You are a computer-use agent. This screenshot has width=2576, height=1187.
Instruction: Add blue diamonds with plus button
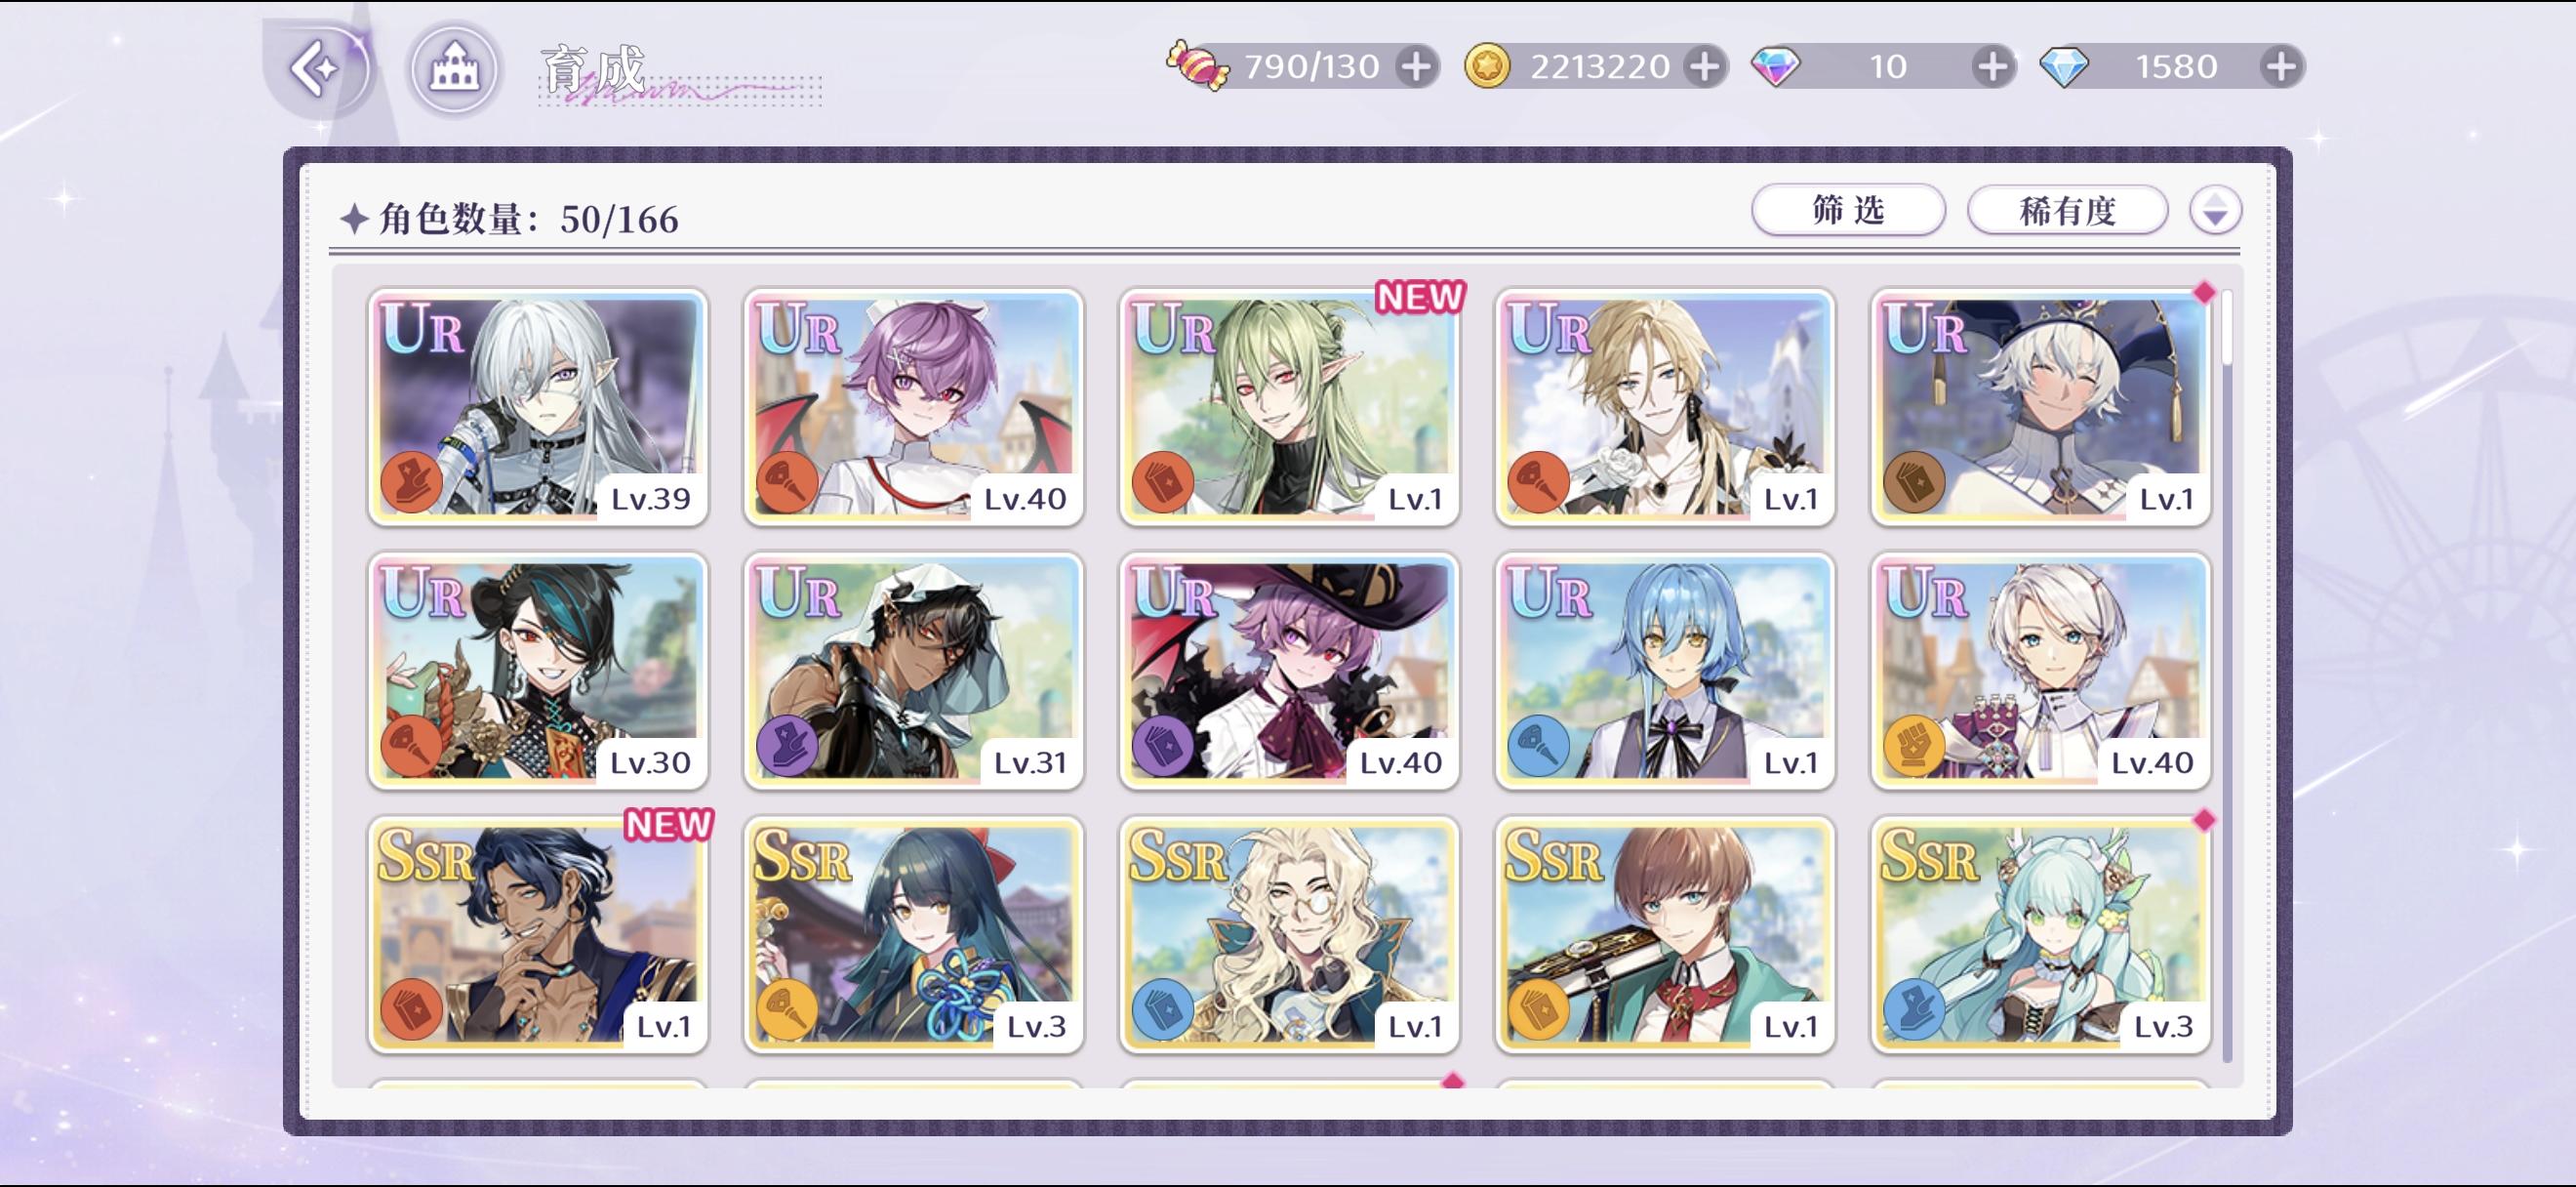coord(2280,66)
